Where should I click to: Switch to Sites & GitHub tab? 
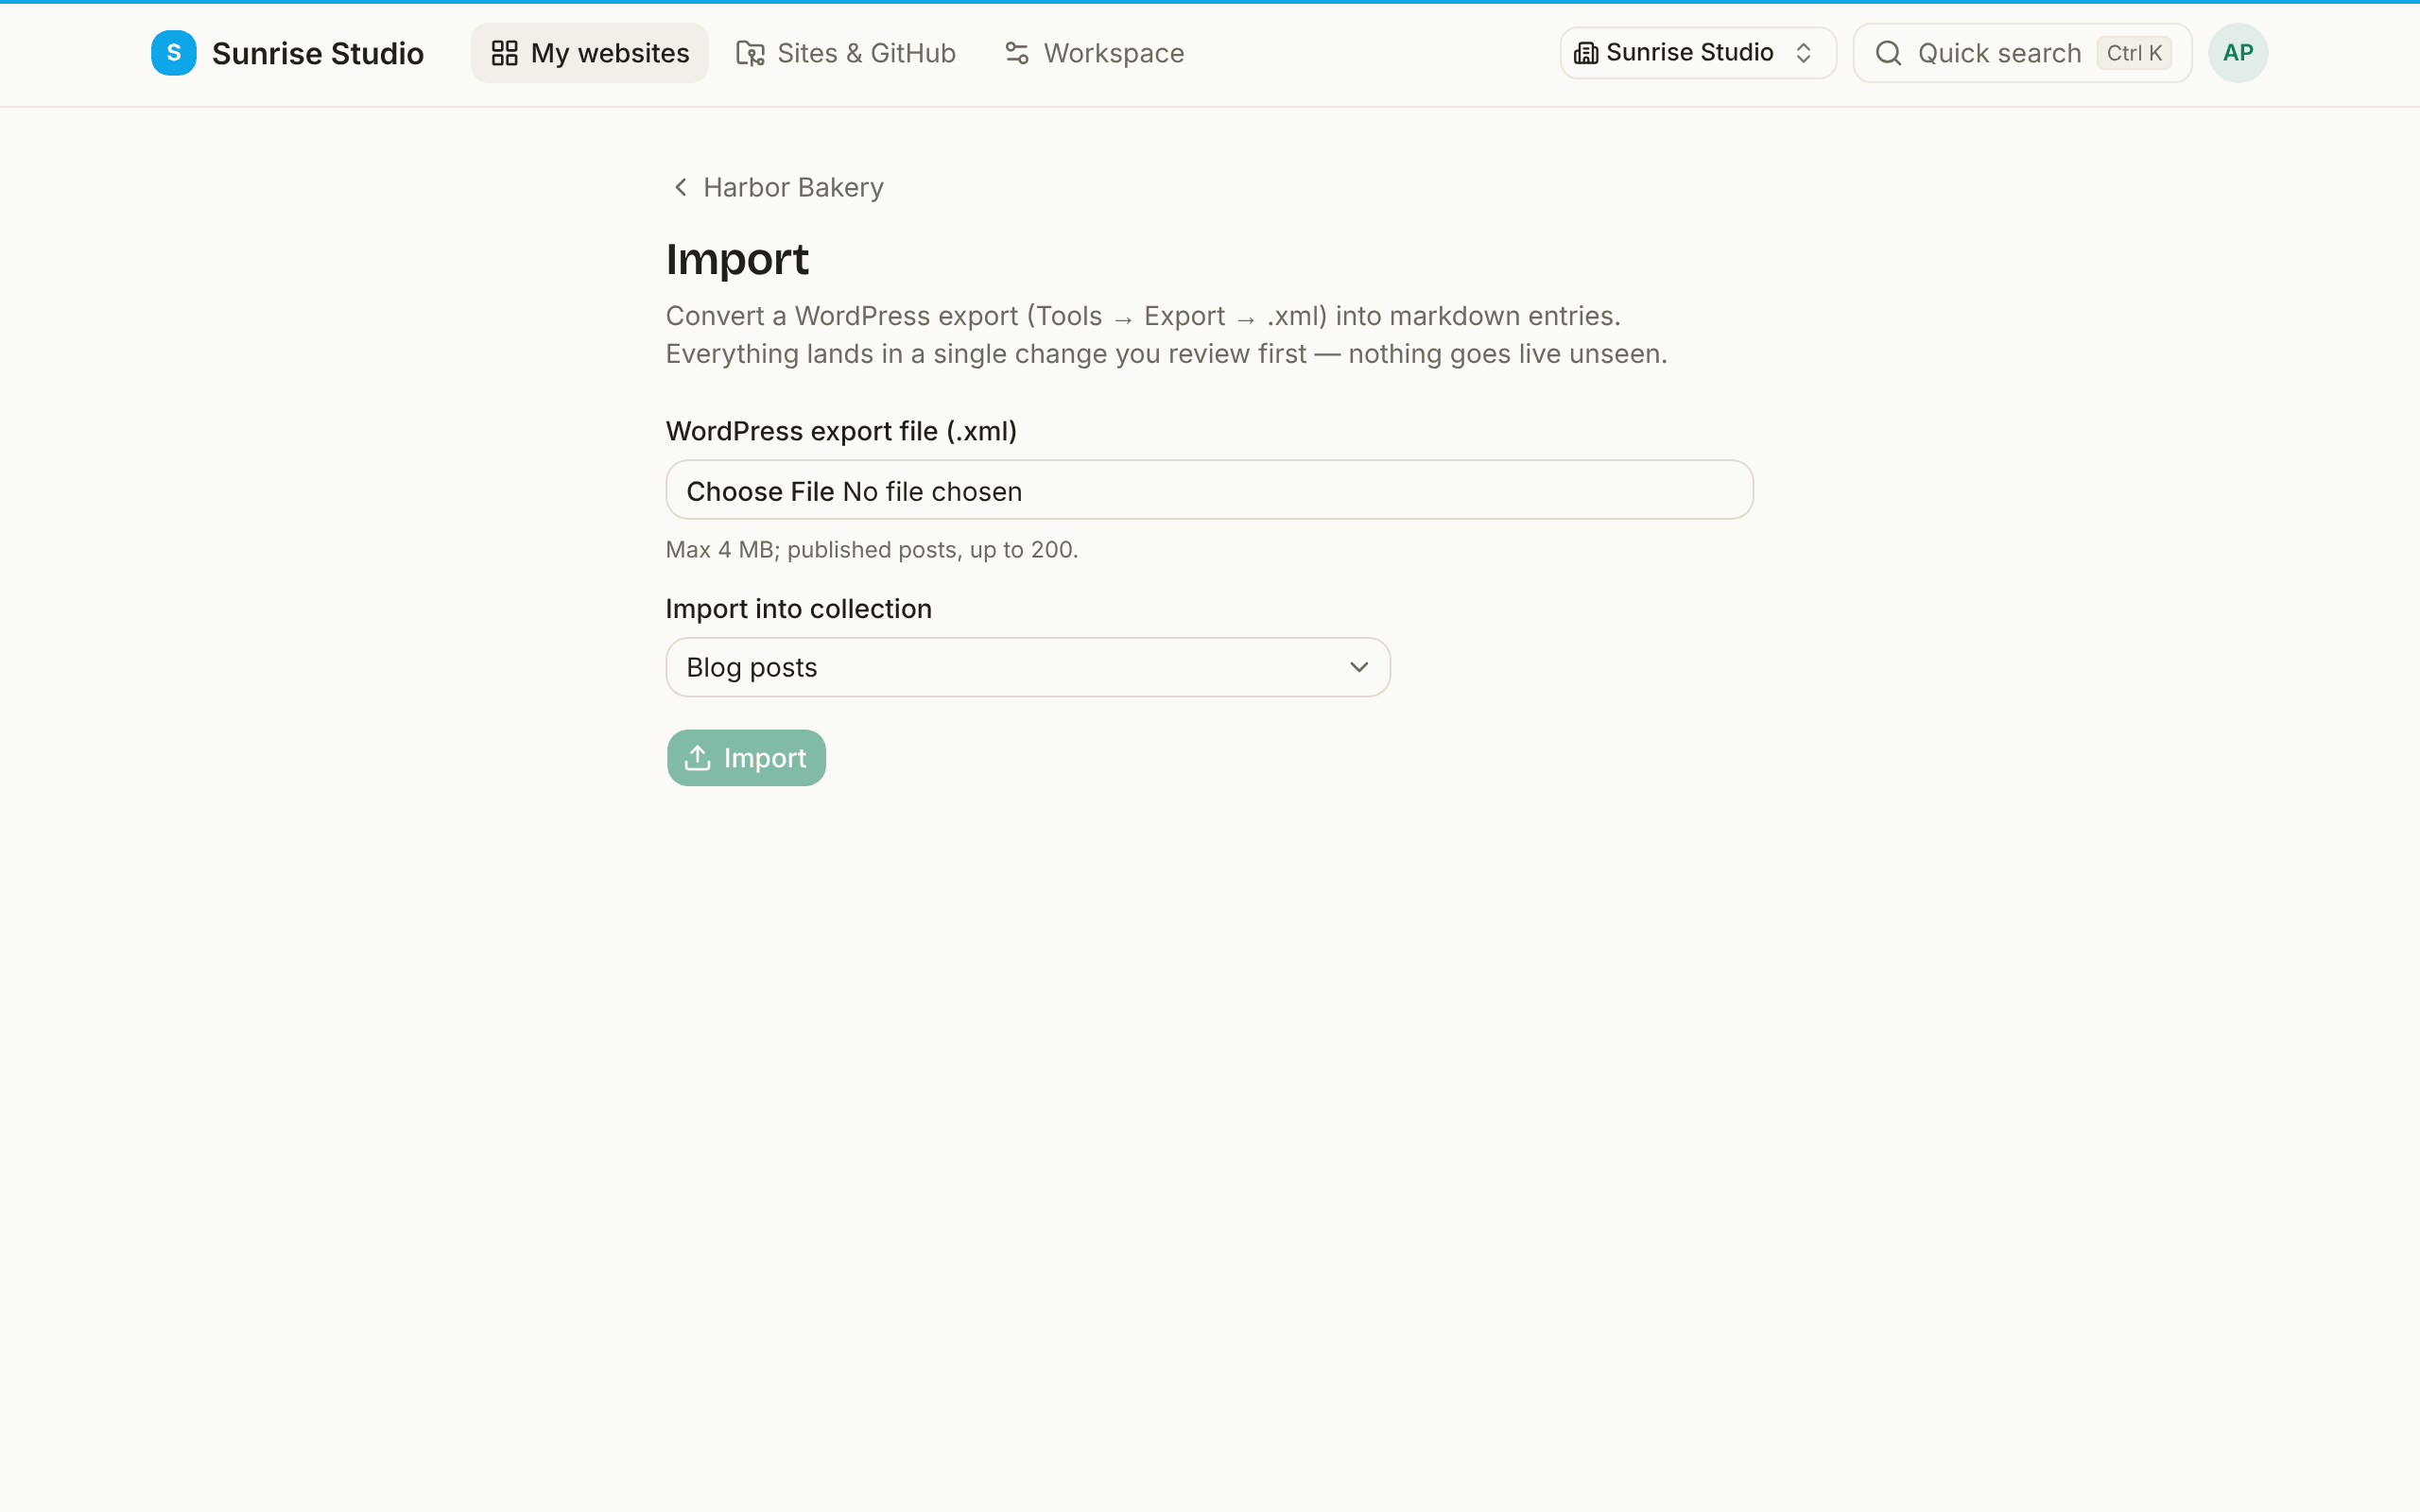846,53
